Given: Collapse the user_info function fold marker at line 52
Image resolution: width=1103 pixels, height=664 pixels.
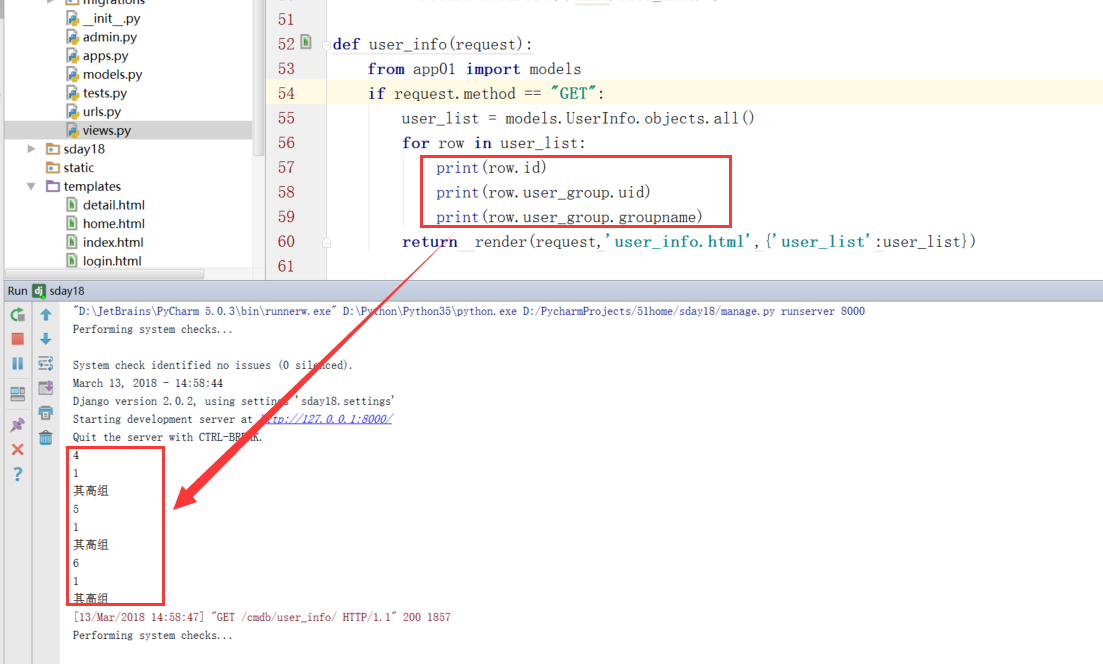Looking at the screenshot, I should [x=326, y=45].
